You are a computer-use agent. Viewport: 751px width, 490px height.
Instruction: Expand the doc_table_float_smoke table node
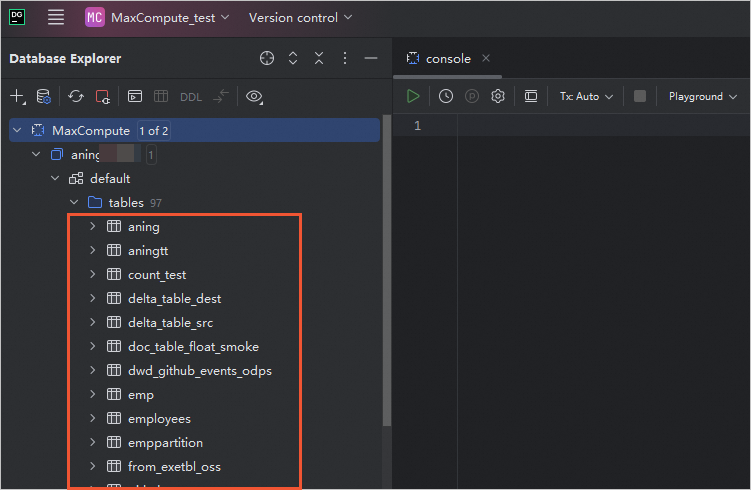click(x=93, y=346)
